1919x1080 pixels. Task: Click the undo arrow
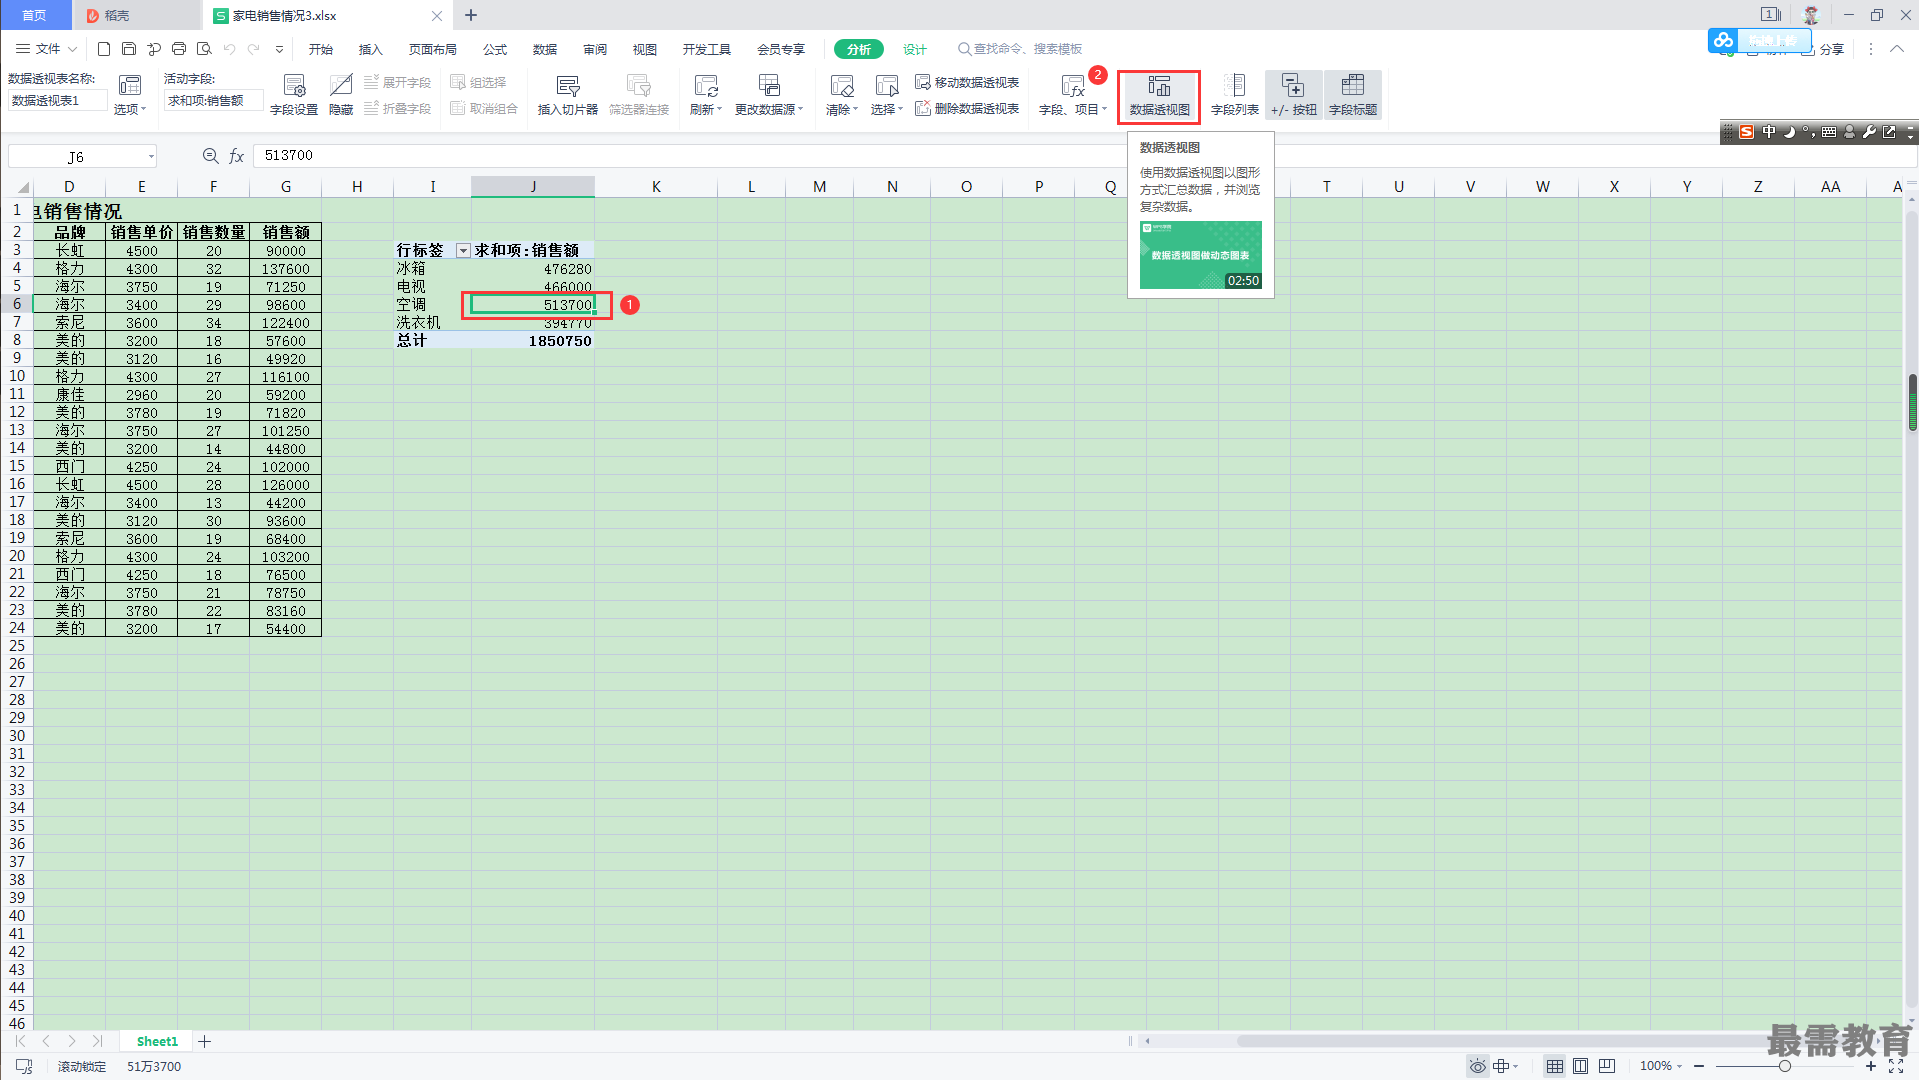tap(229, 49)
